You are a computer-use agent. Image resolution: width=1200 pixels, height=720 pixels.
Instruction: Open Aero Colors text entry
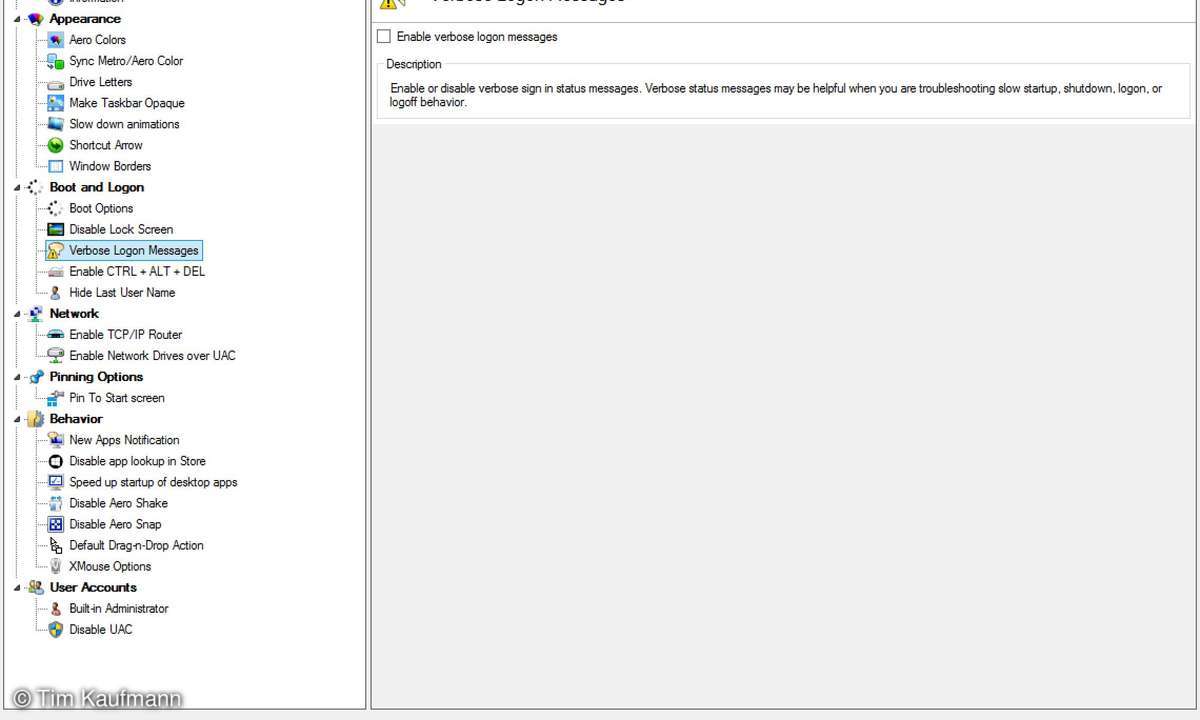(x=98, y=40)
